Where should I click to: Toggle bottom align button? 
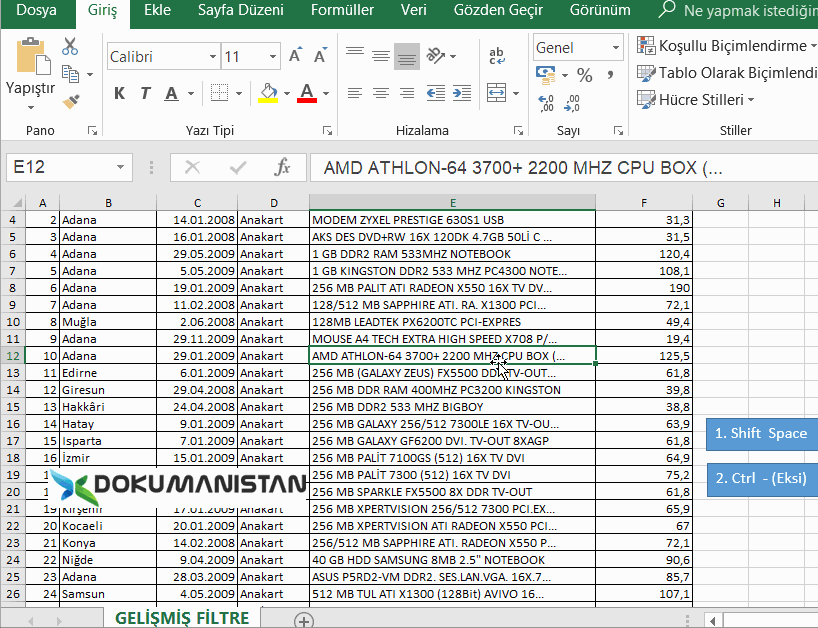click(x=407, y=56)
